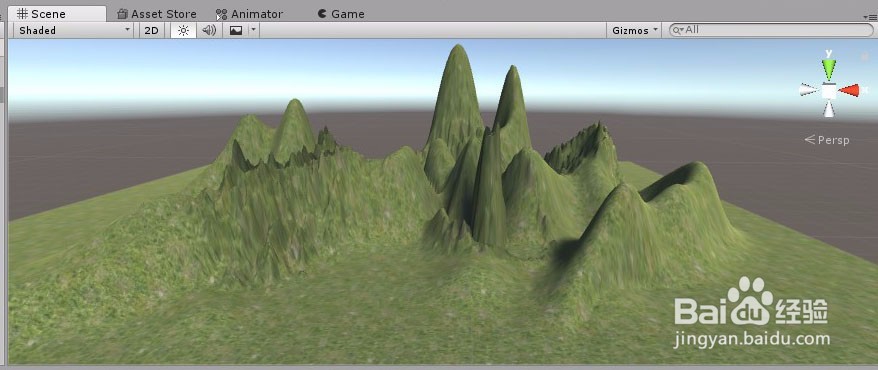The width and height of the screenshot is (878, 370).
Task: Toggle 2D scene view mode
Action: click(151, 30)
